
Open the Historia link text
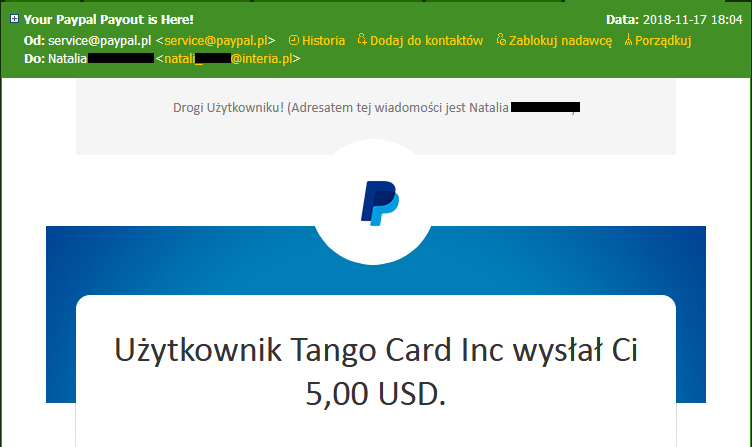324,41
